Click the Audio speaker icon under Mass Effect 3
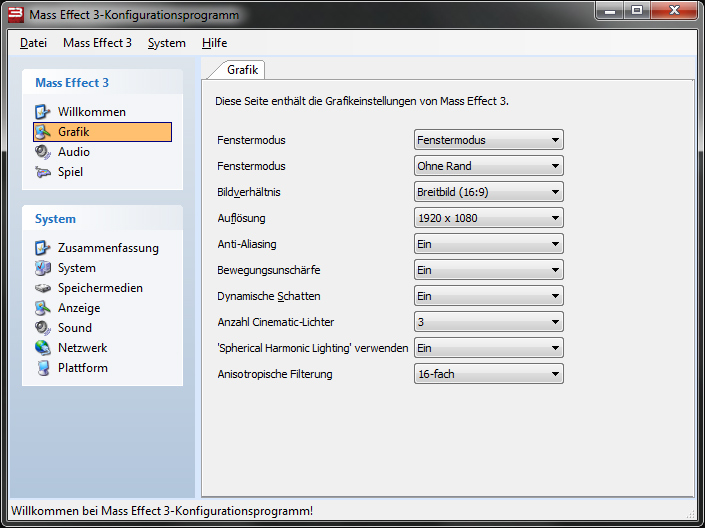This screenshot has width=705, height=528. coord(43,152)
